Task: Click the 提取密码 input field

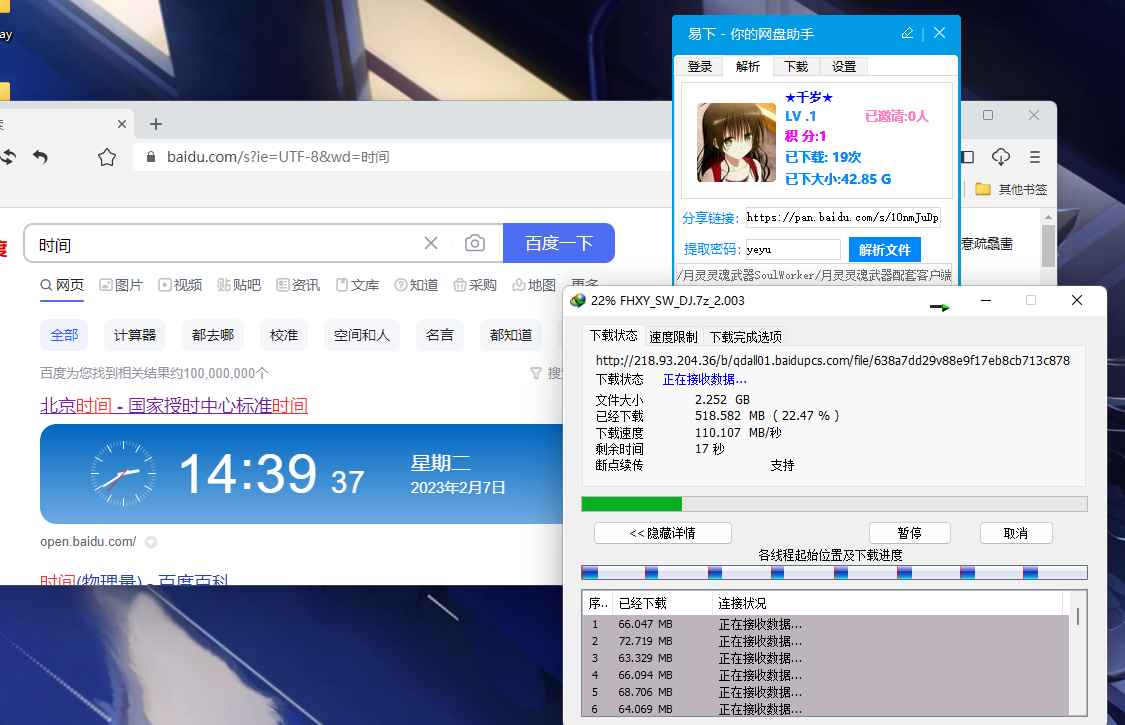Action: (793, 249)
